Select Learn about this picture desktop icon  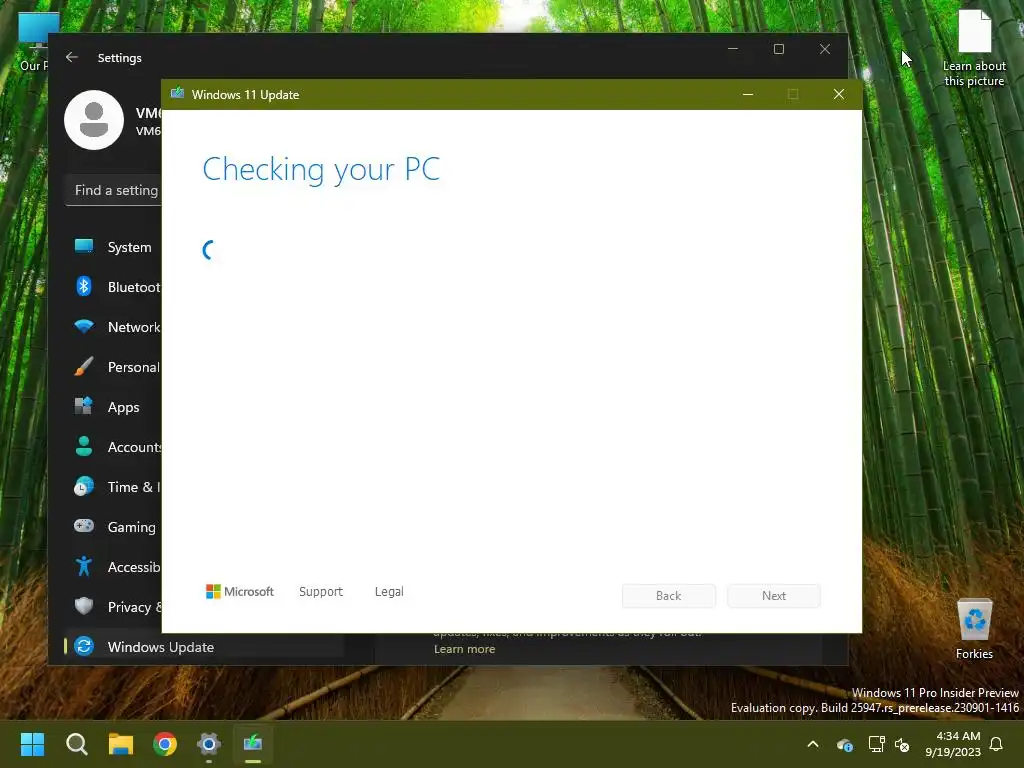coord(974,49)
